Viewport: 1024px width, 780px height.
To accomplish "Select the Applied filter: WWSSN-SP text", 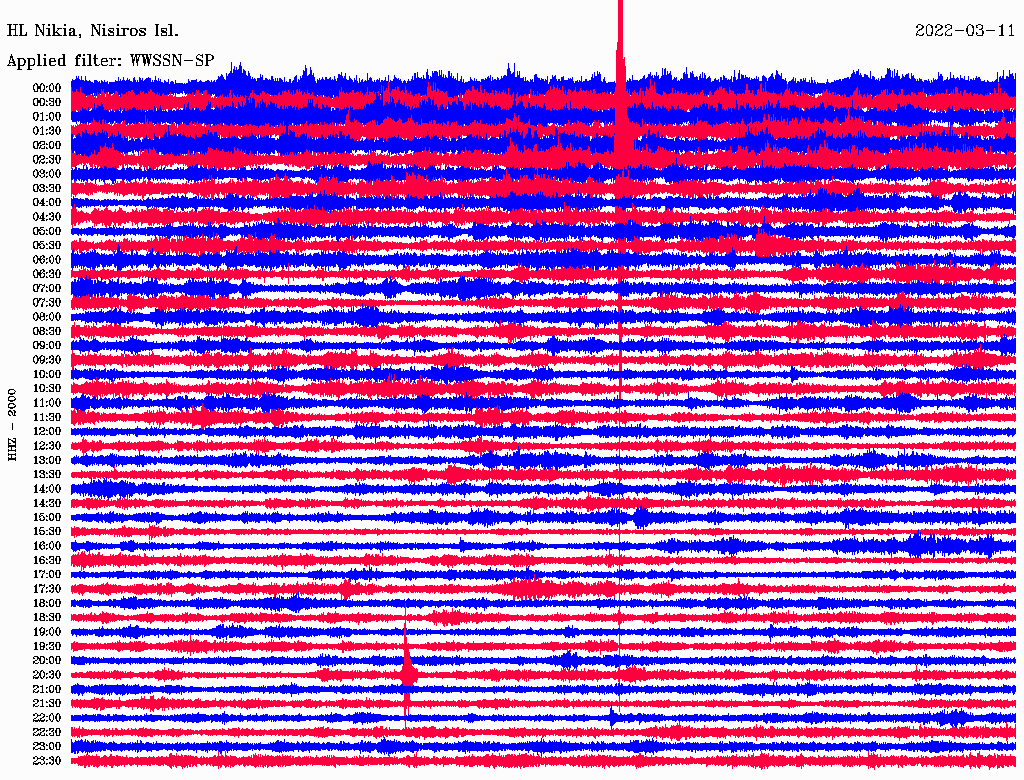I will (x=110, y=60).
